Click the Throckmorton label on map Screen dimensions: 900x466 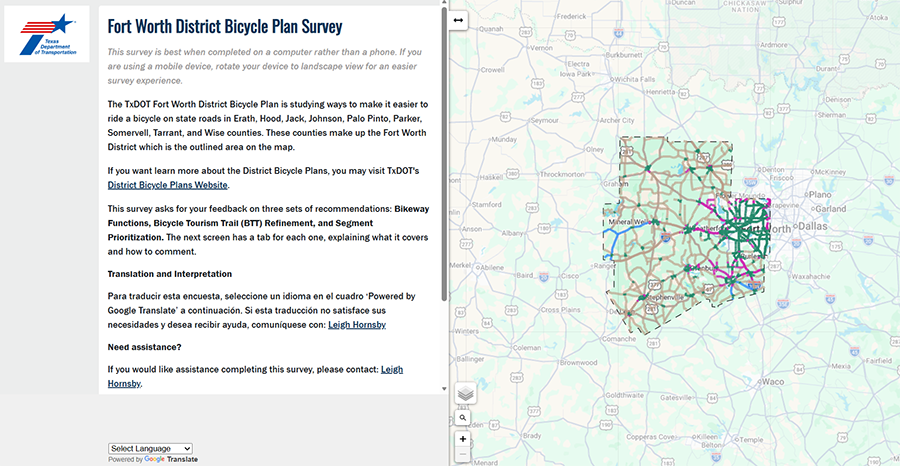(x=561, y=174)
